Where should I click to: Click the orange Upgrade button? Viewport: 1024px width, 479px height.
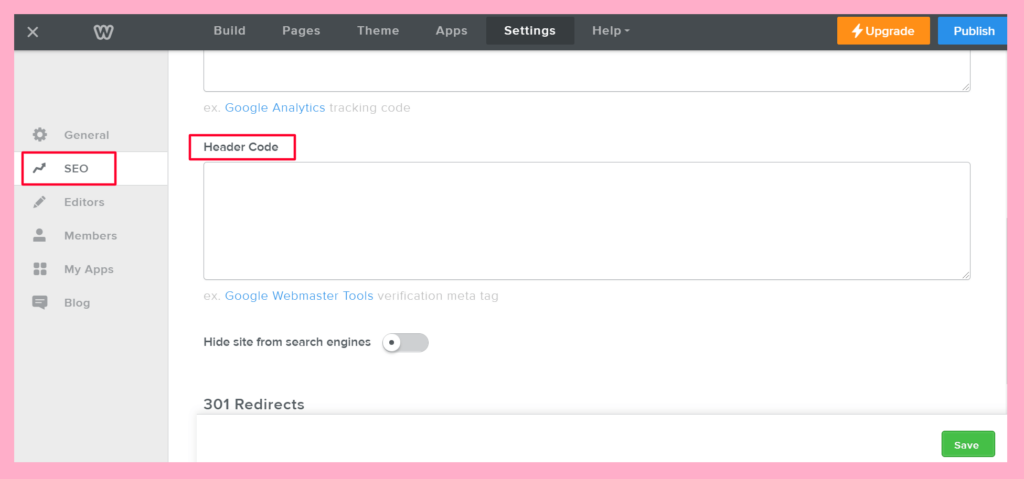(883, 31)
